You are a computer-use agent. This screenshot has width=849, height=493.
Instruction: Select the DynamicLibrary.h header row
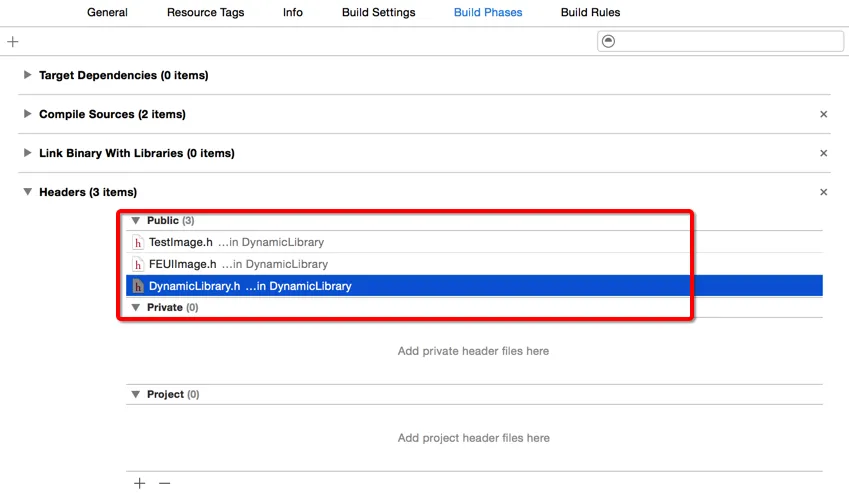(474, 286)
